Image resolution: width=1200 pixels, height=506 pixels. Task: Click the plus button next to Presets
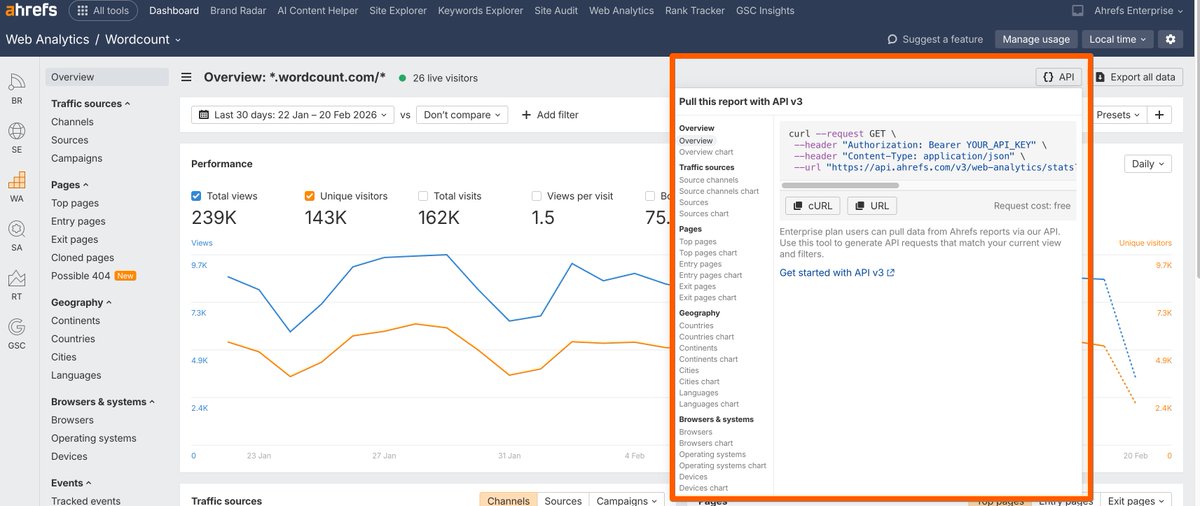[x=1159, y=115]
